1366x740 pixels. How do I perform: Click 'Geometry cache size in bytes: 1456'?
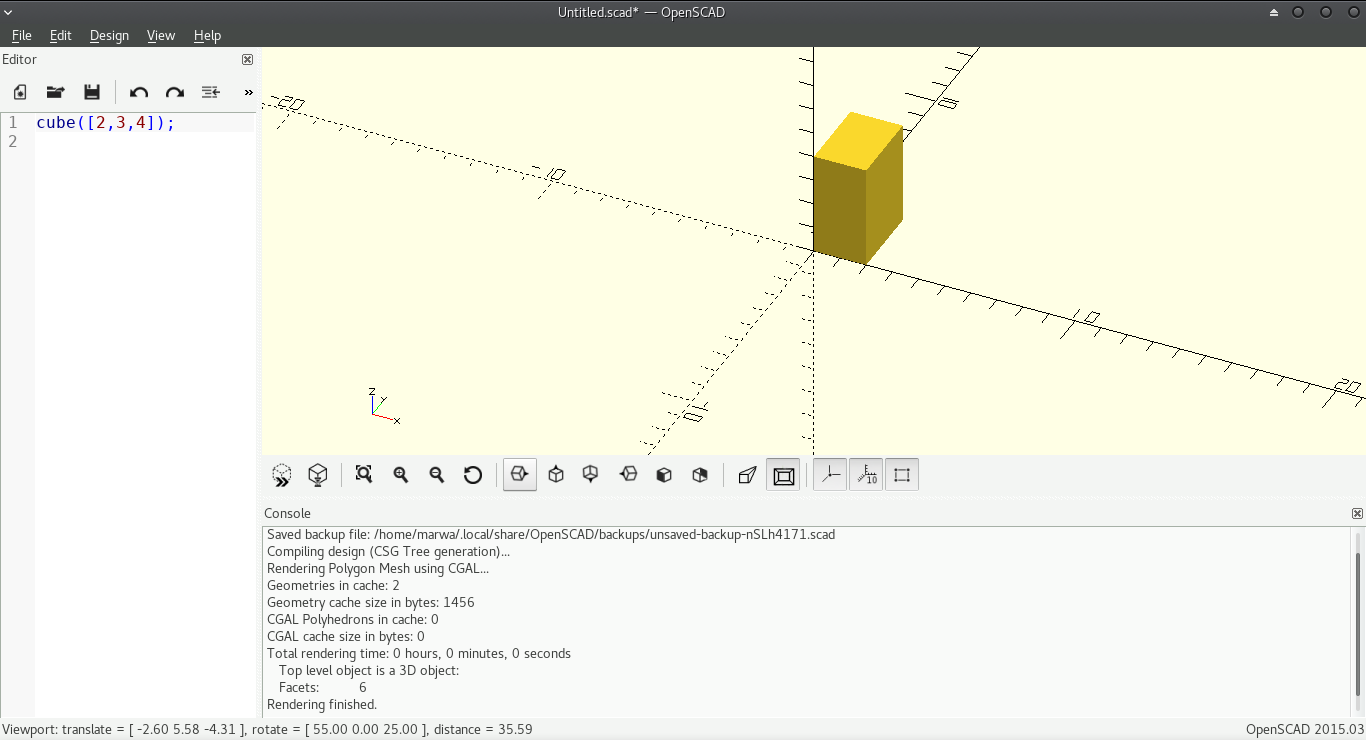(x=371, y=603)
